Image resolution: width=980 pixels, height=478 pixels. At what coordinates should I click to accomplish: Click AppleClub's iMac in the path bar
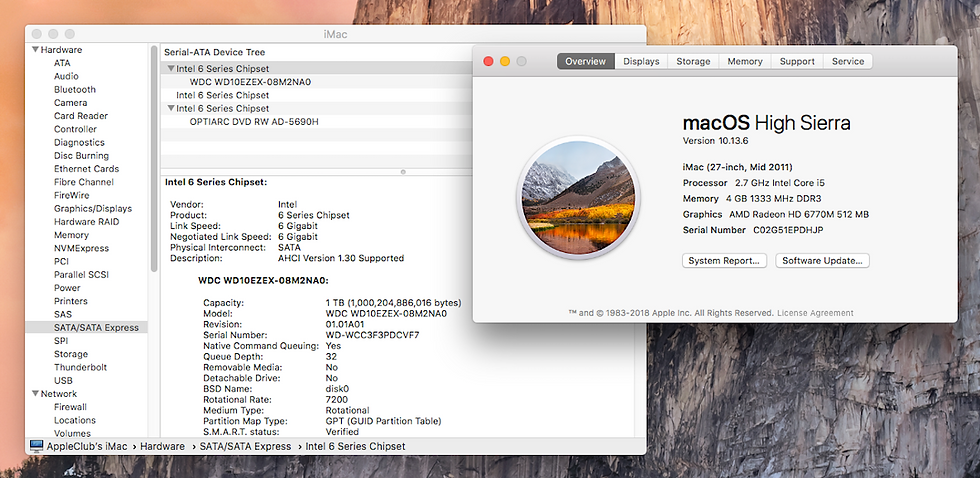[87, 446]
